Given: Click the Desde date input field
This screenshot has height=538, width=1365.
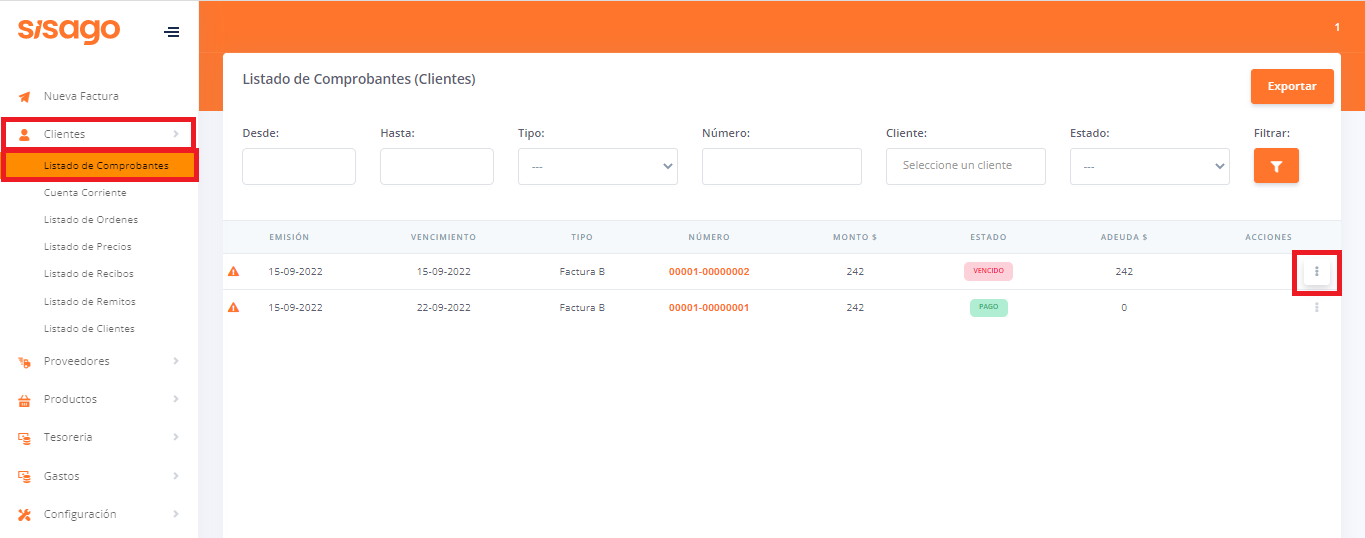Looking at the screenshot, I should [x=298, y=166].
